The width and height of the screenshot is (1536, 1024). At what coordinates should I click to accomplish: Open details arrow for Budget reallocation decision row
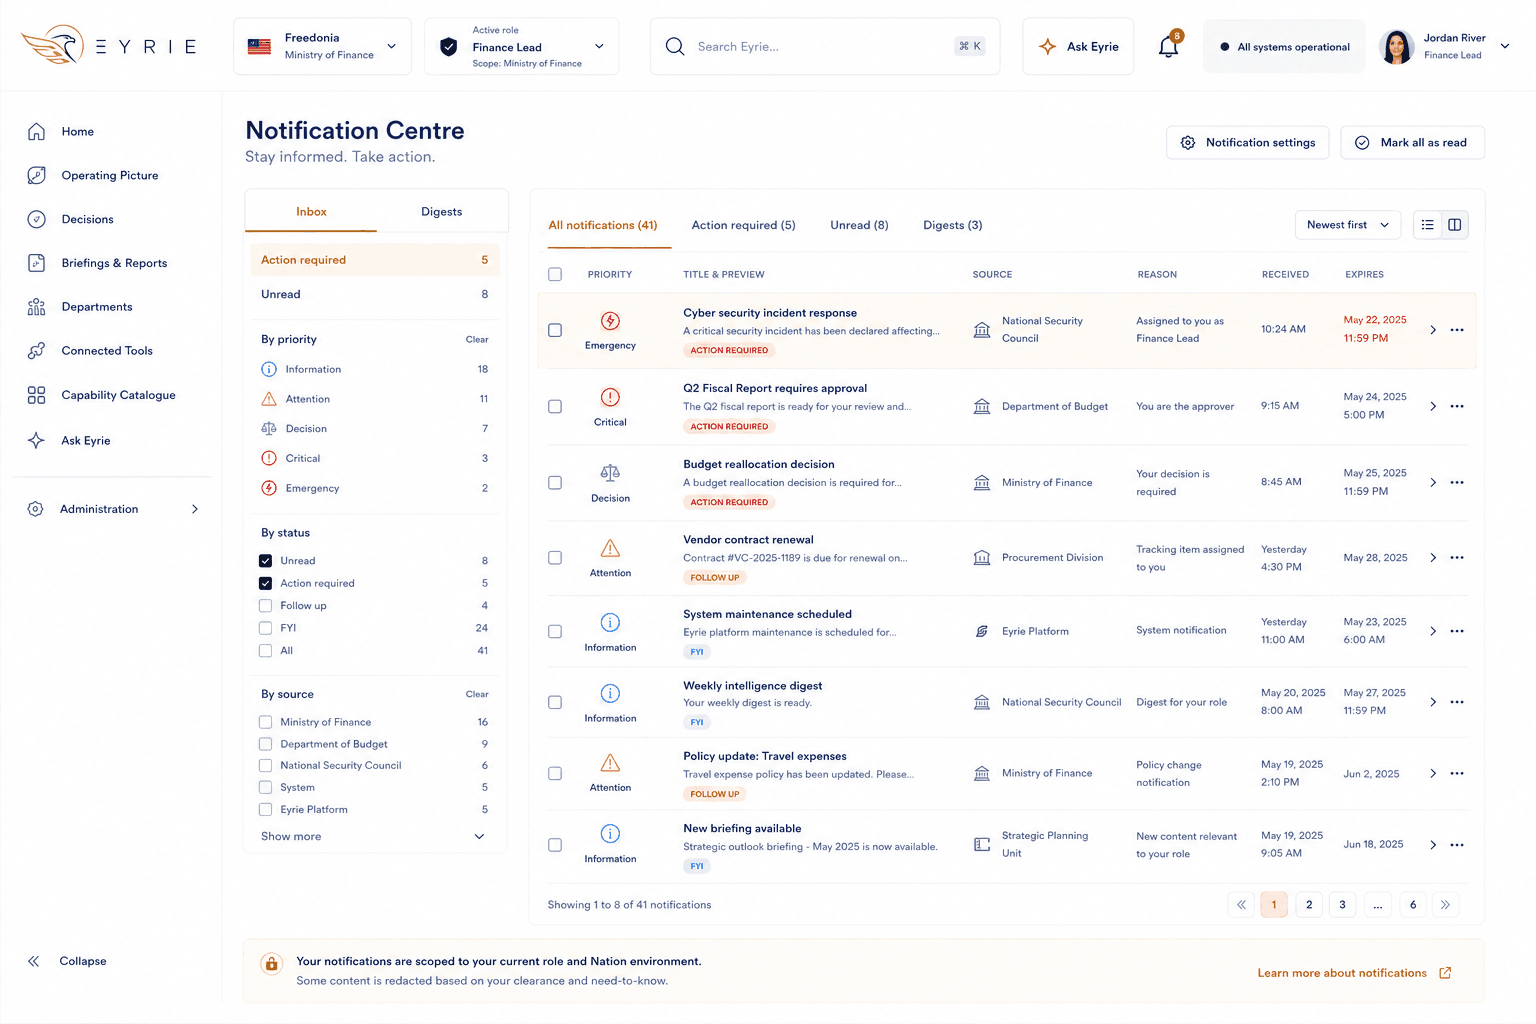click(x=1433, y=482)
